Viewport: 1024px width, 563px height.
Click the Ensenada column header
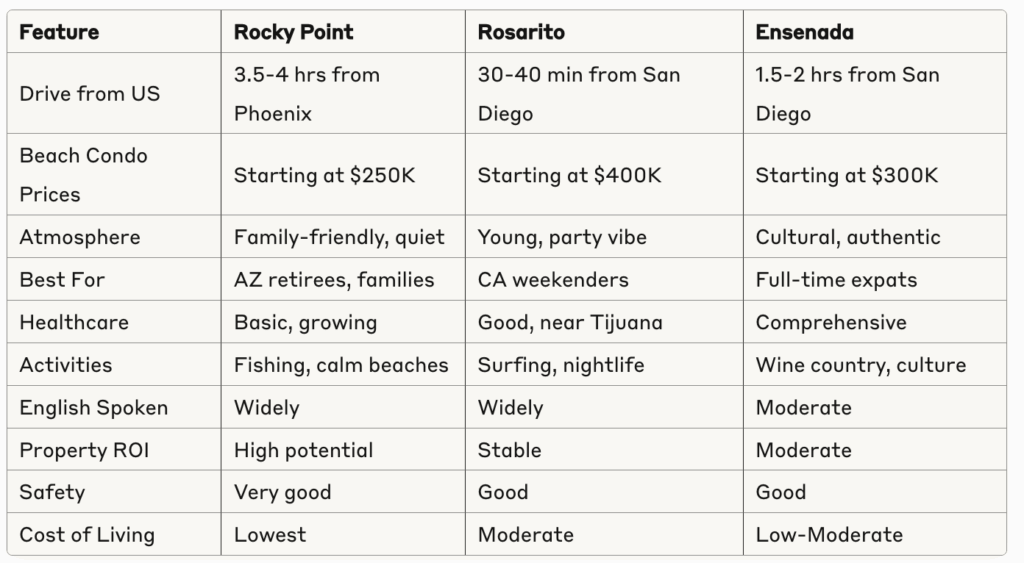(x=805, y=32)
